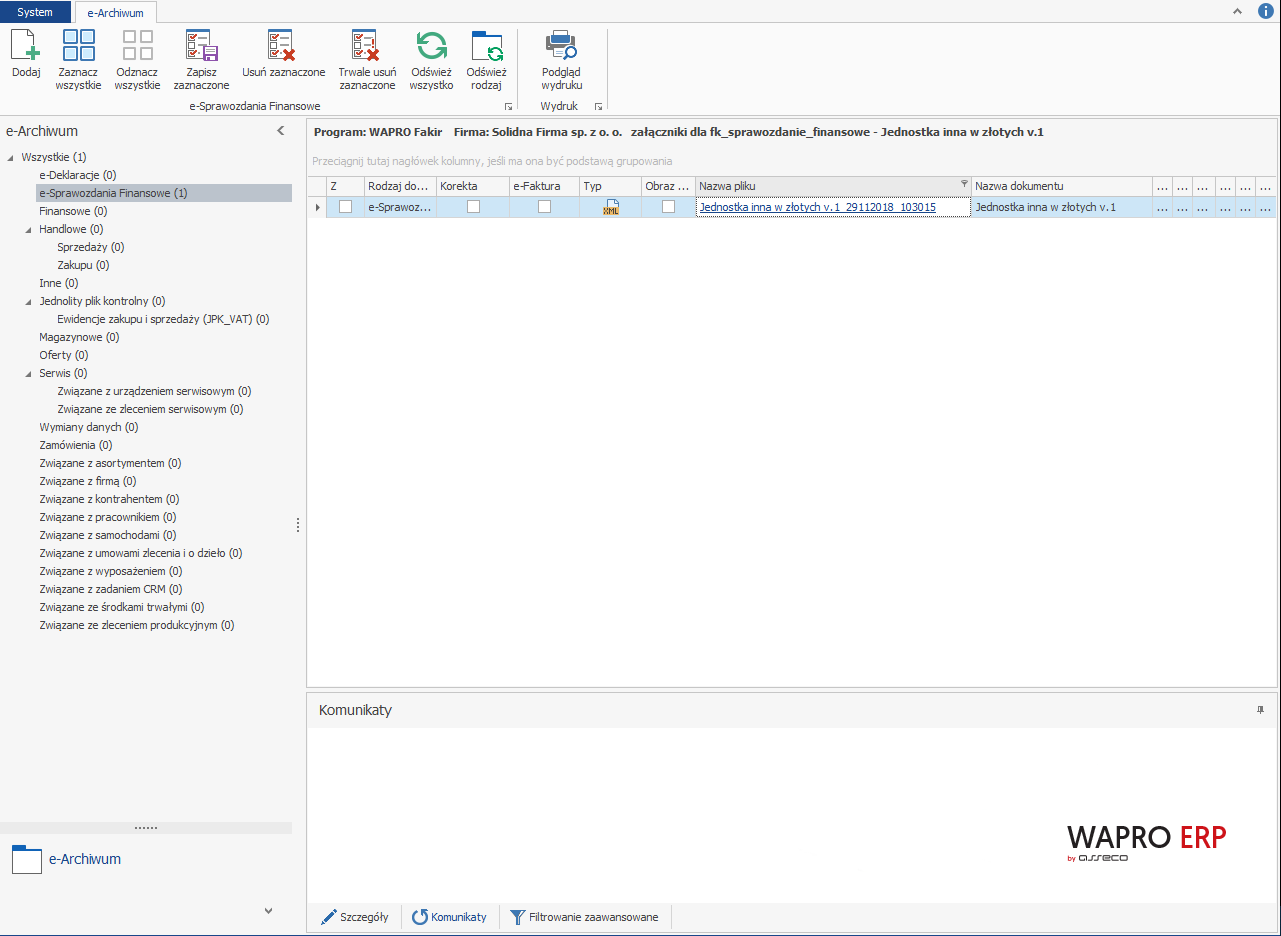Screen dimensions: 1281x936
Task: Click the filter icon in Nazwa pliku header
Action: (x=964, y=184)
